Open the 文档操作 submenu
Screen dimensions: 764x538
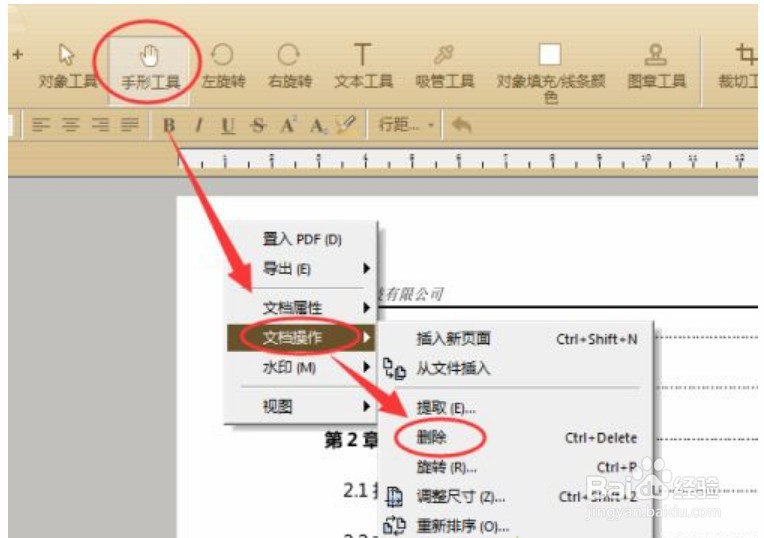click(x=301, y=337)
